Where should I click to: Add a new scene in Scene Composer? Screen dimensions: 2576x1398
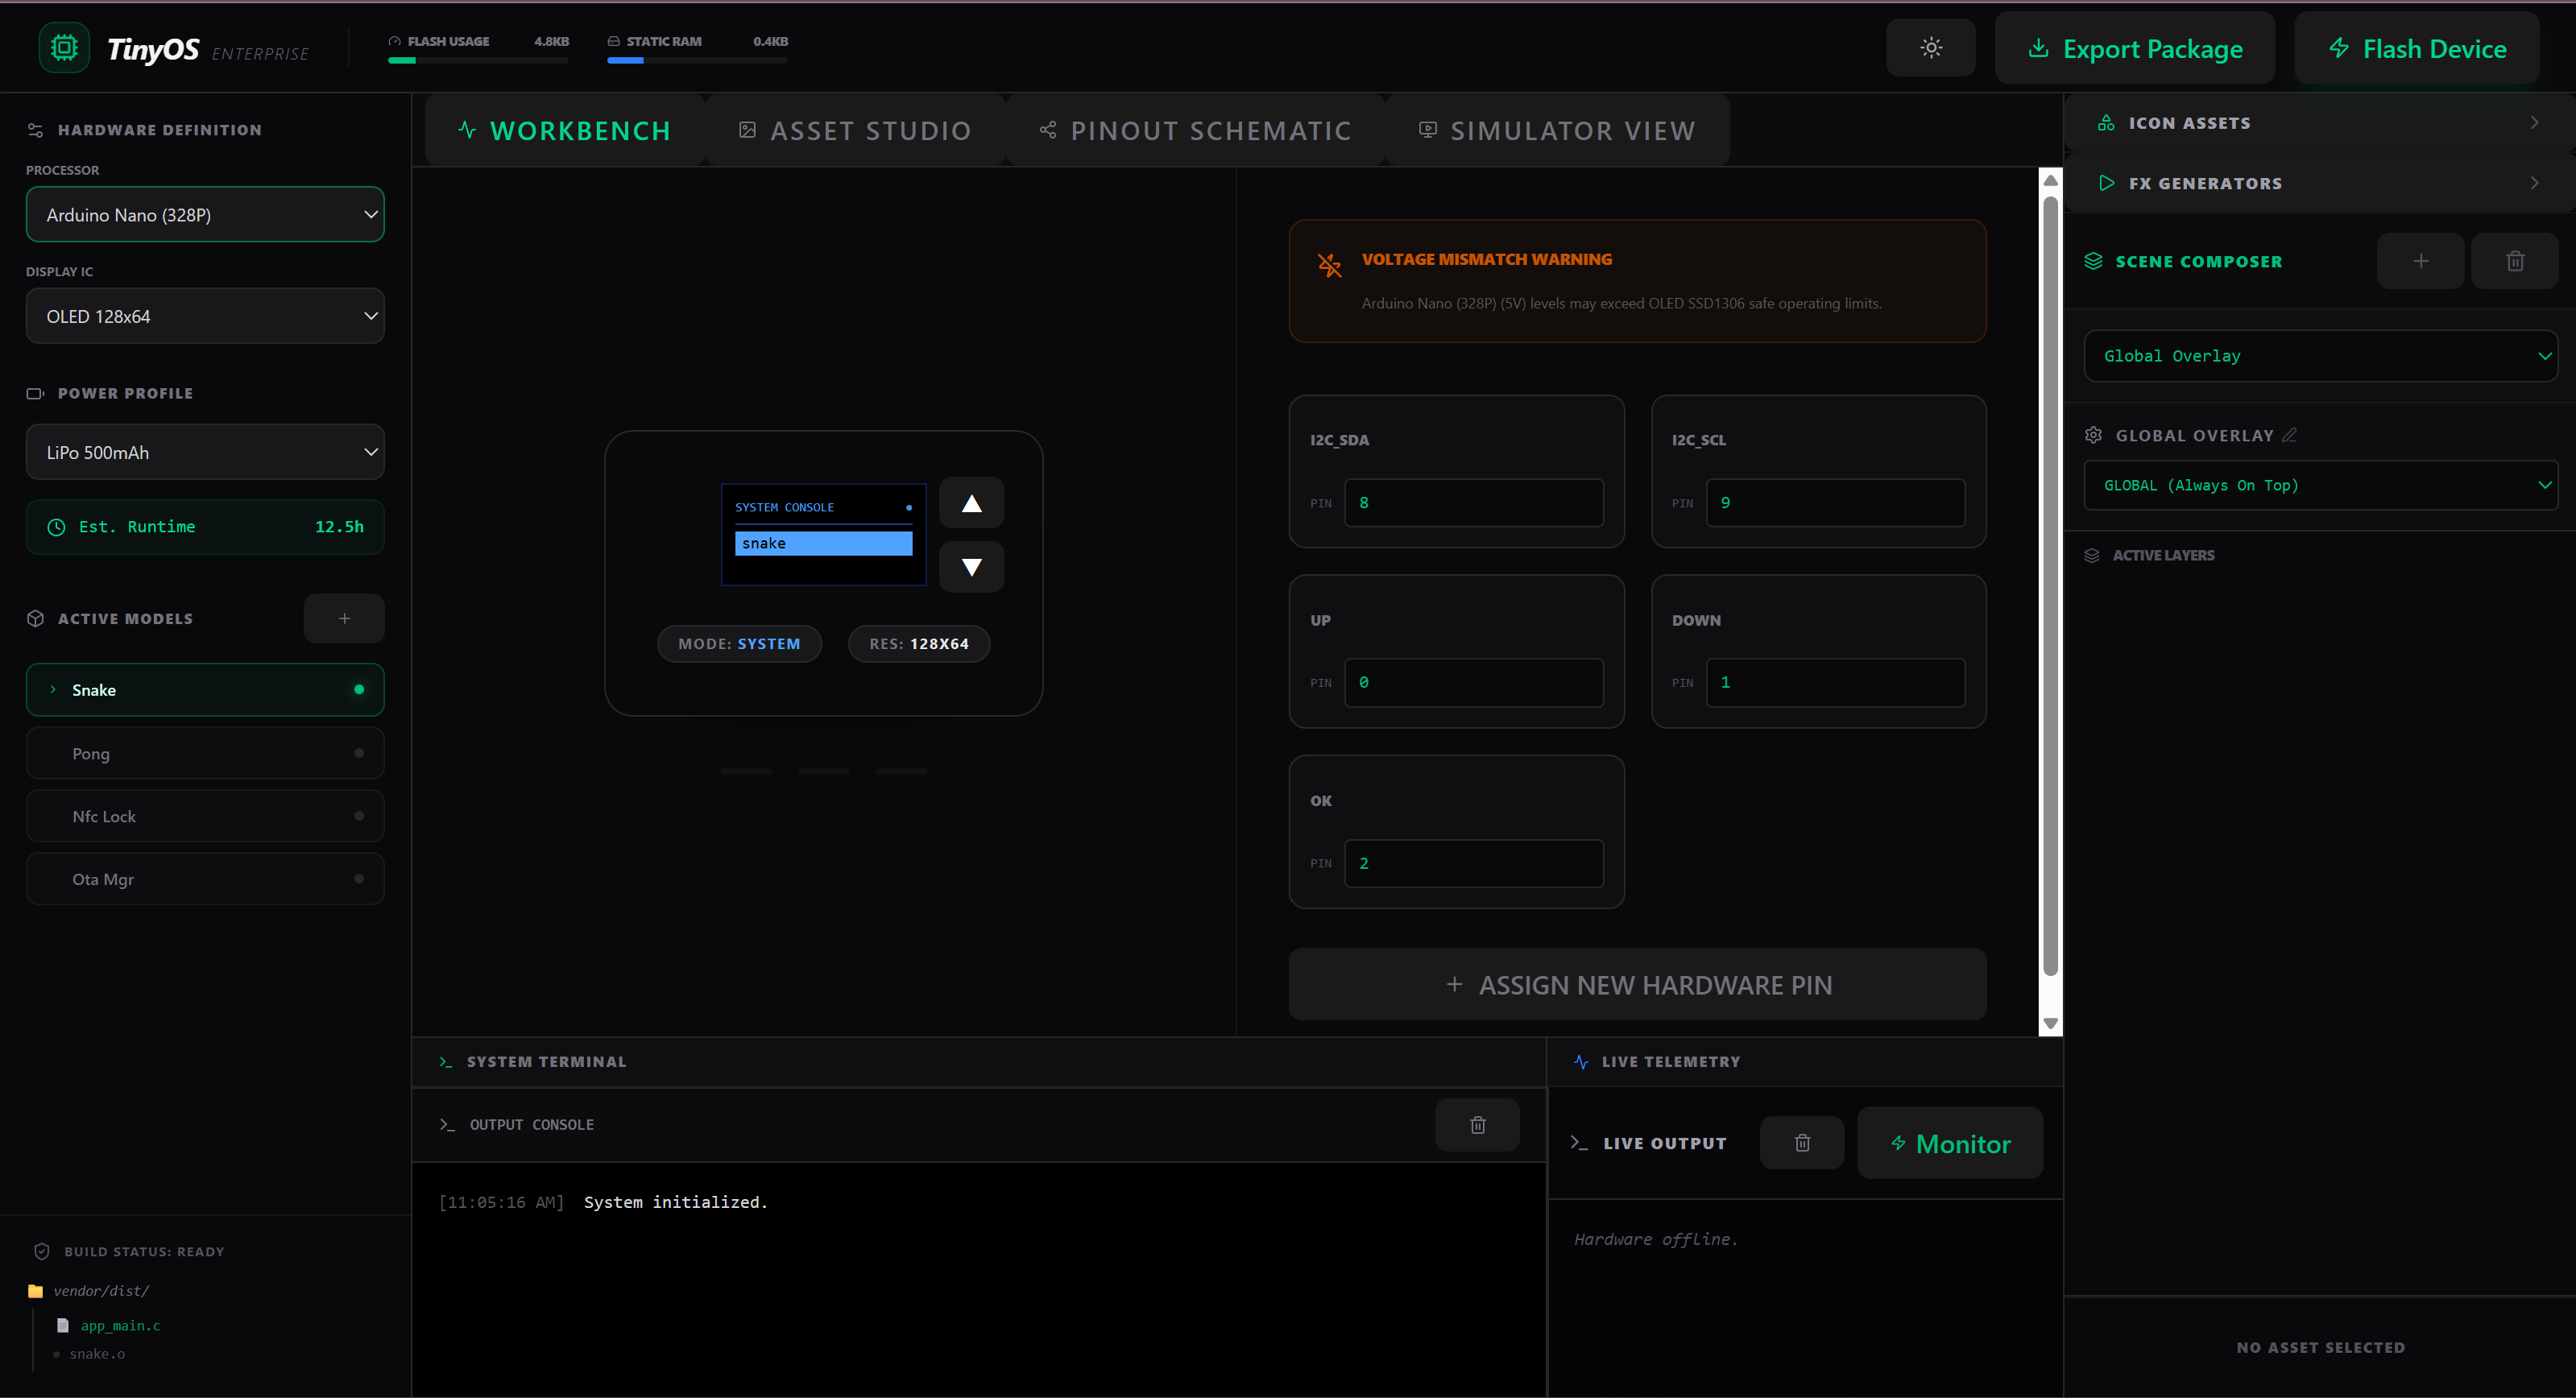click(2420, 261)
